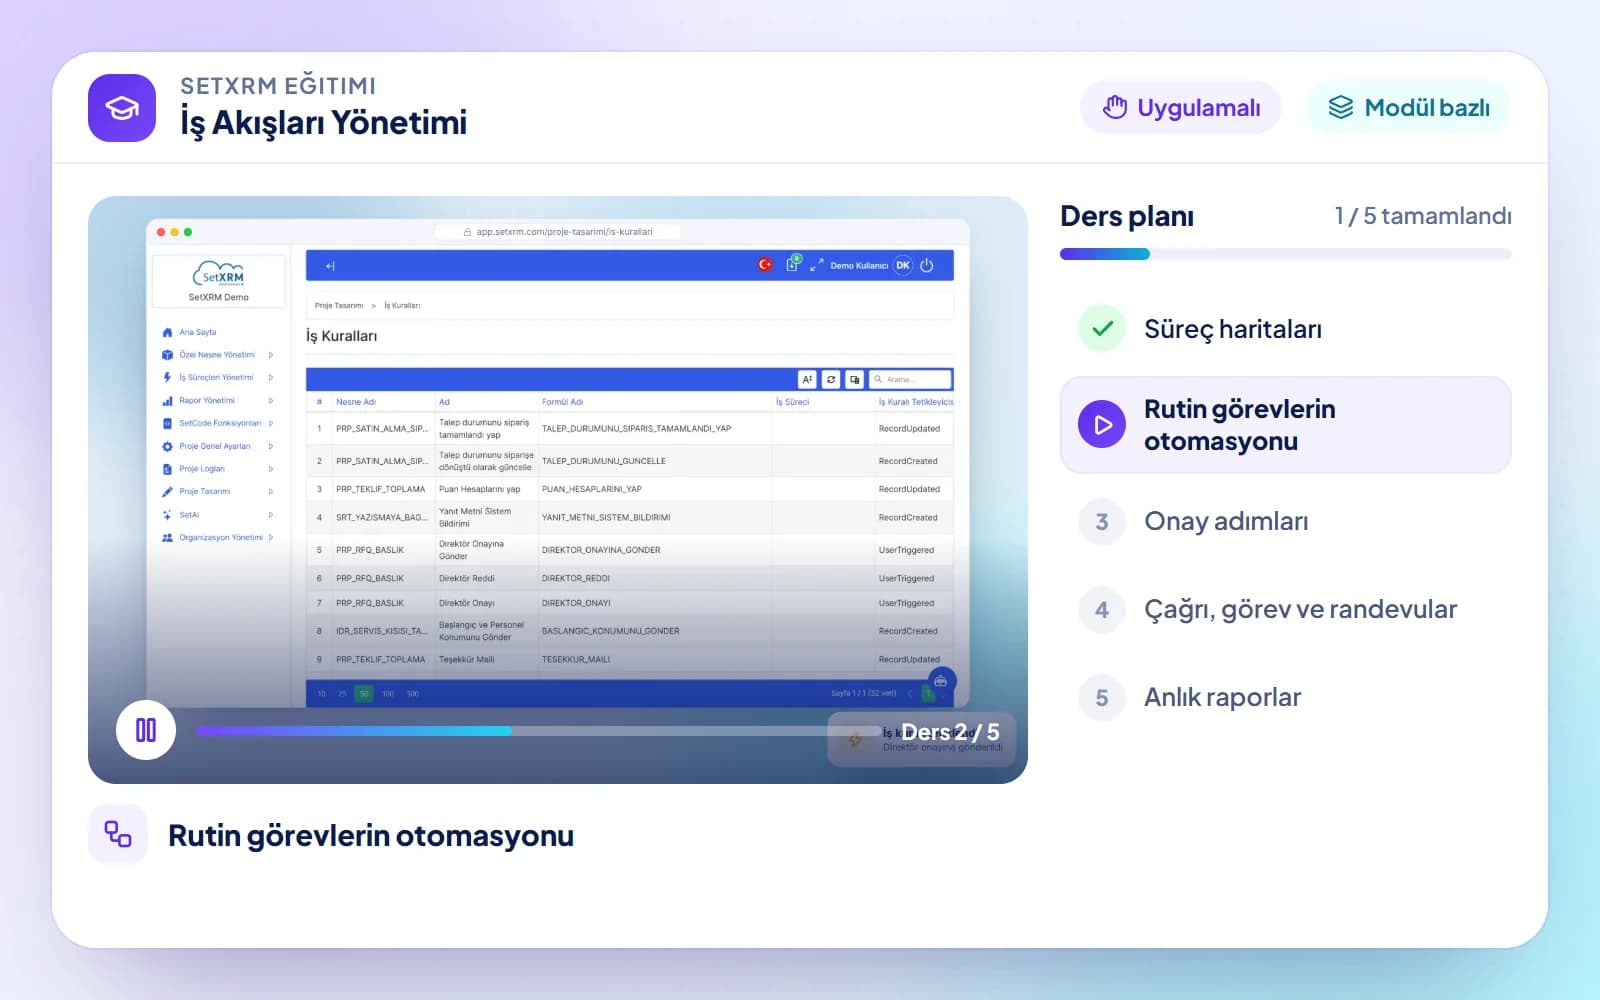
Task: Open lesson 4 Çağrı, görev ve randevular
Action: pos(1285,609)
